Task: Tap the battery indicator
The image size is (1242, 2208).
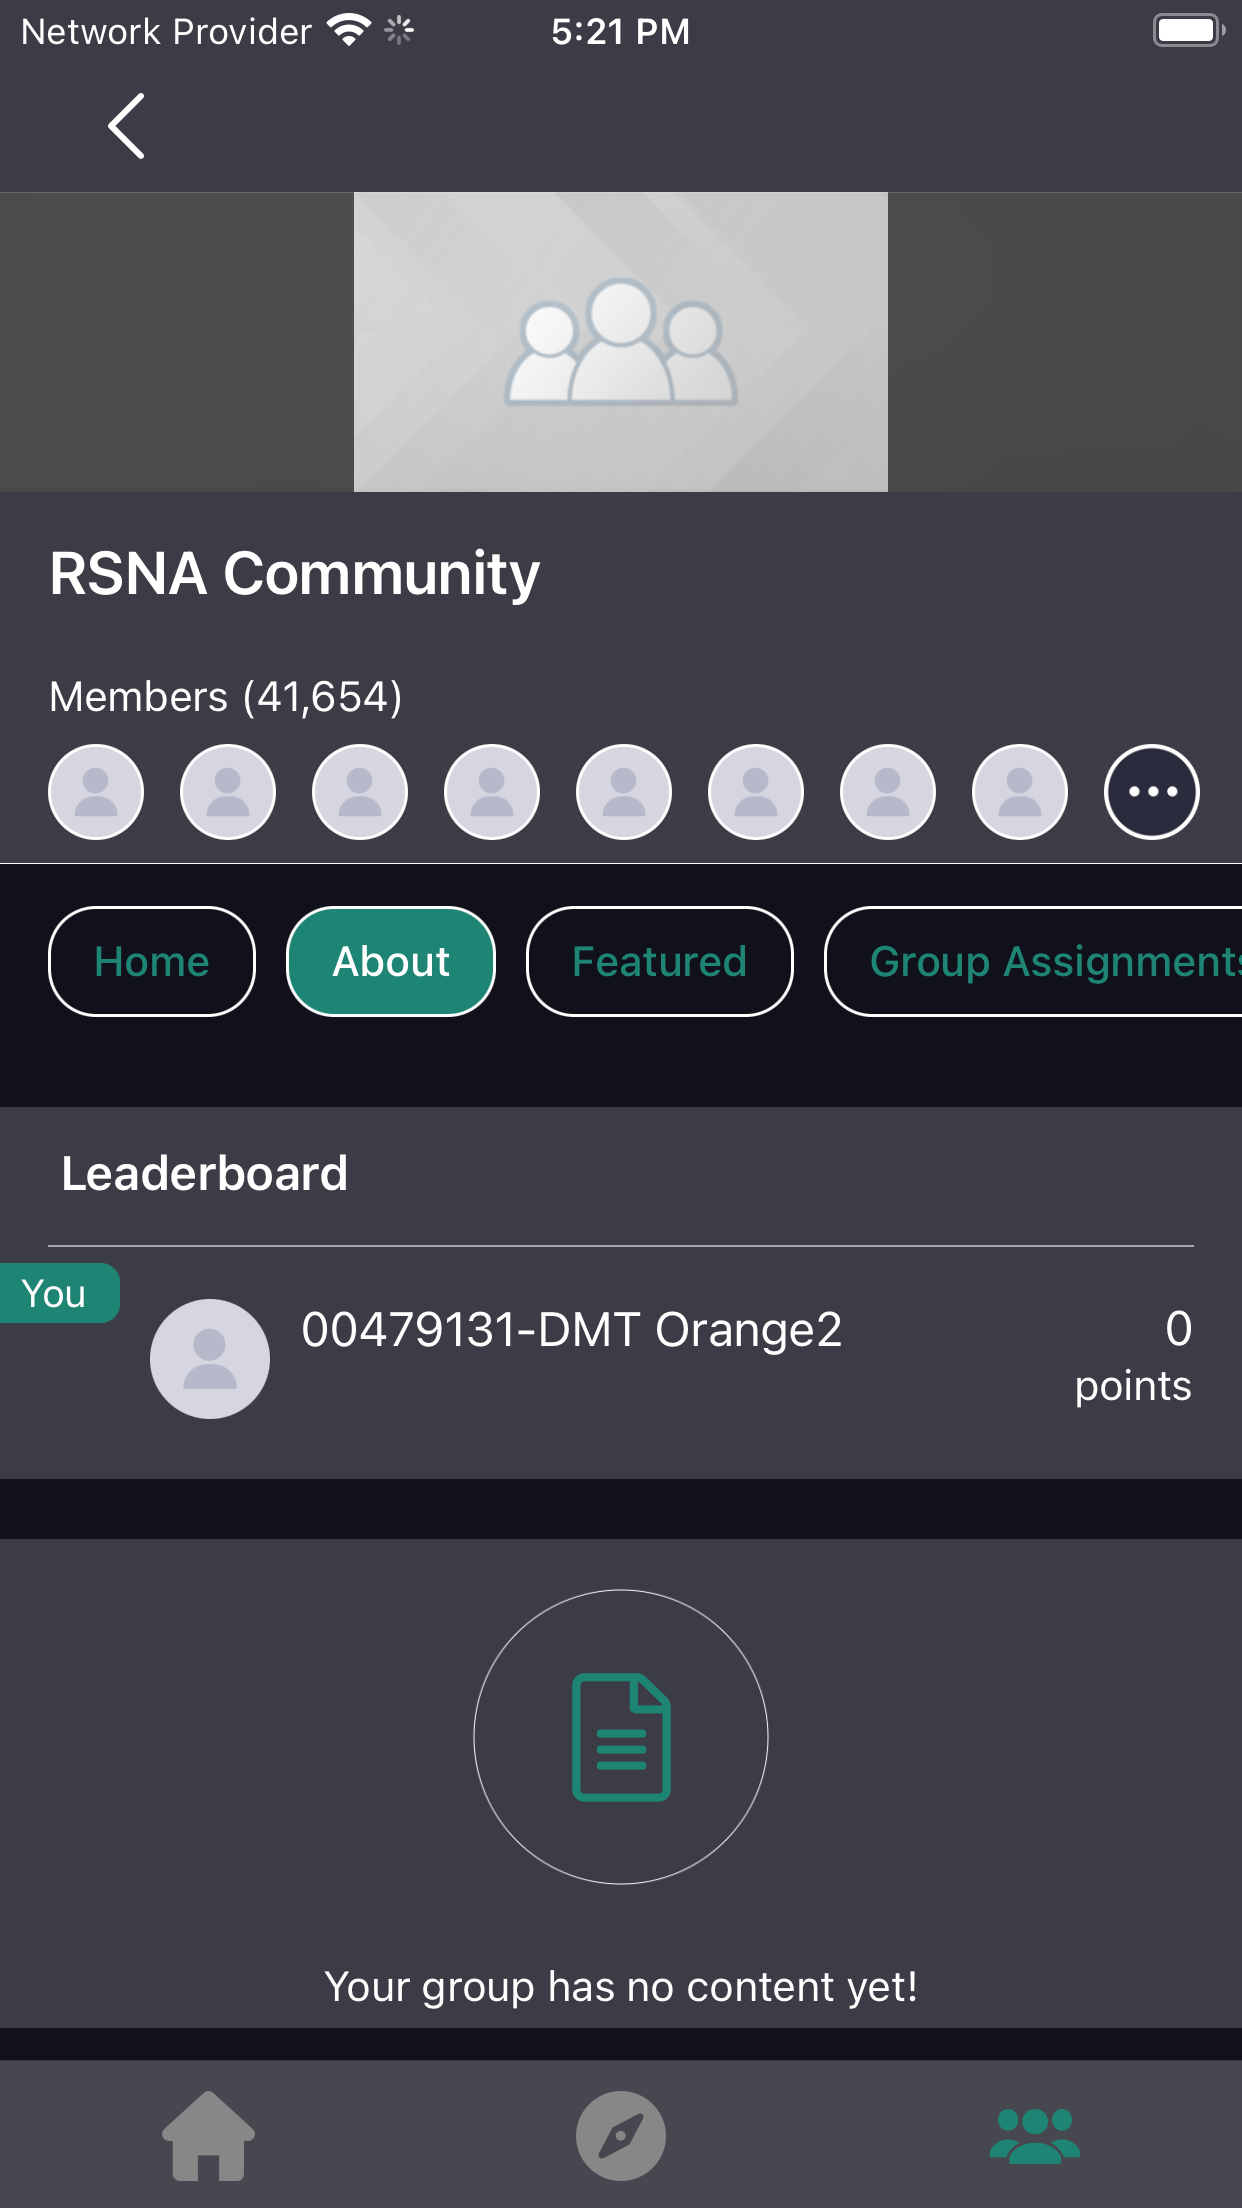Action: 1189,31
